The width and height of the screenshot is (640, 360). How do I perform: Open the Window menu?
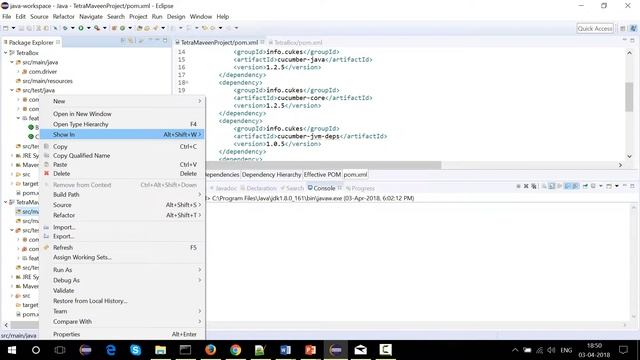(201, 17)
